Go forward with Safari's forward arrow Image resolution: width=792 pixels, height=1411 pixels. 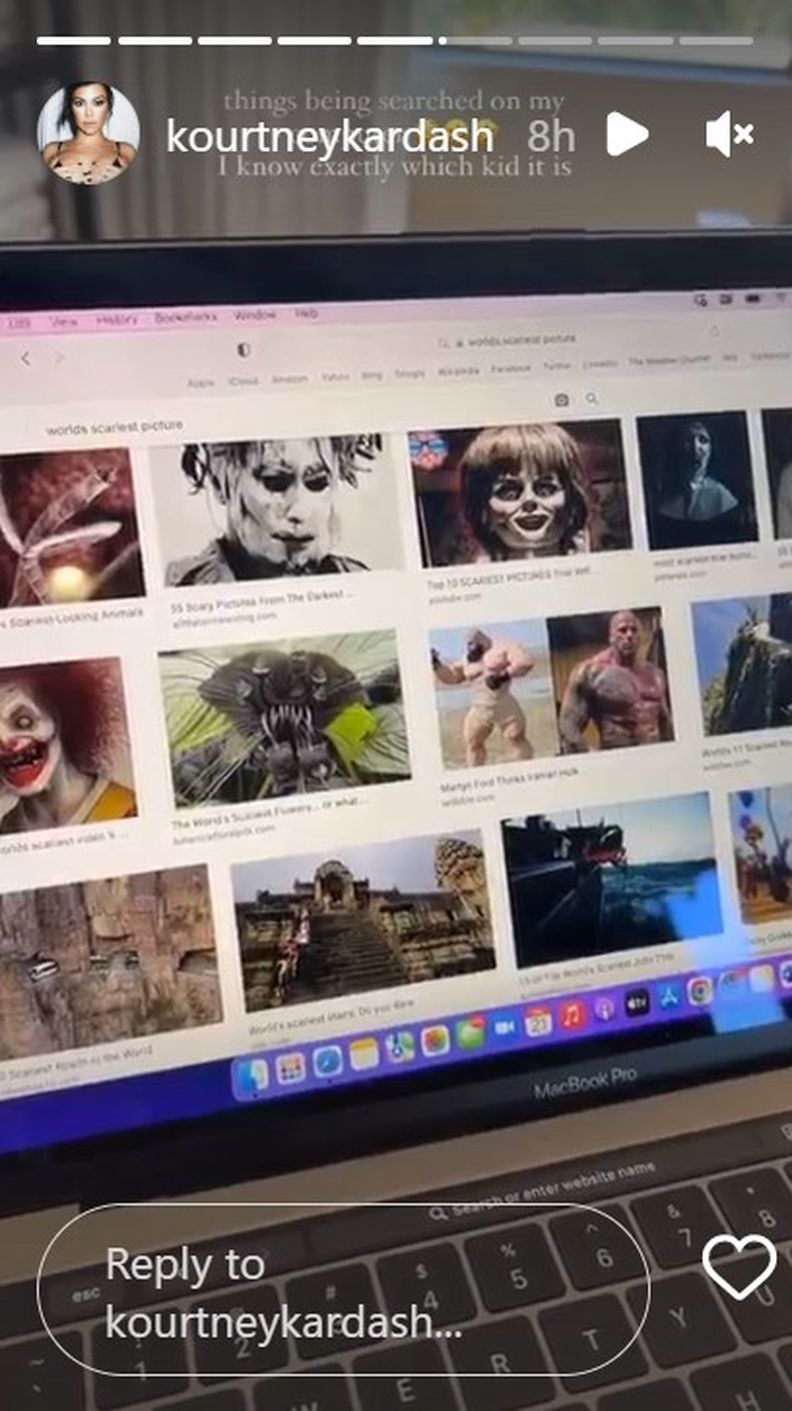coord(58,357)
